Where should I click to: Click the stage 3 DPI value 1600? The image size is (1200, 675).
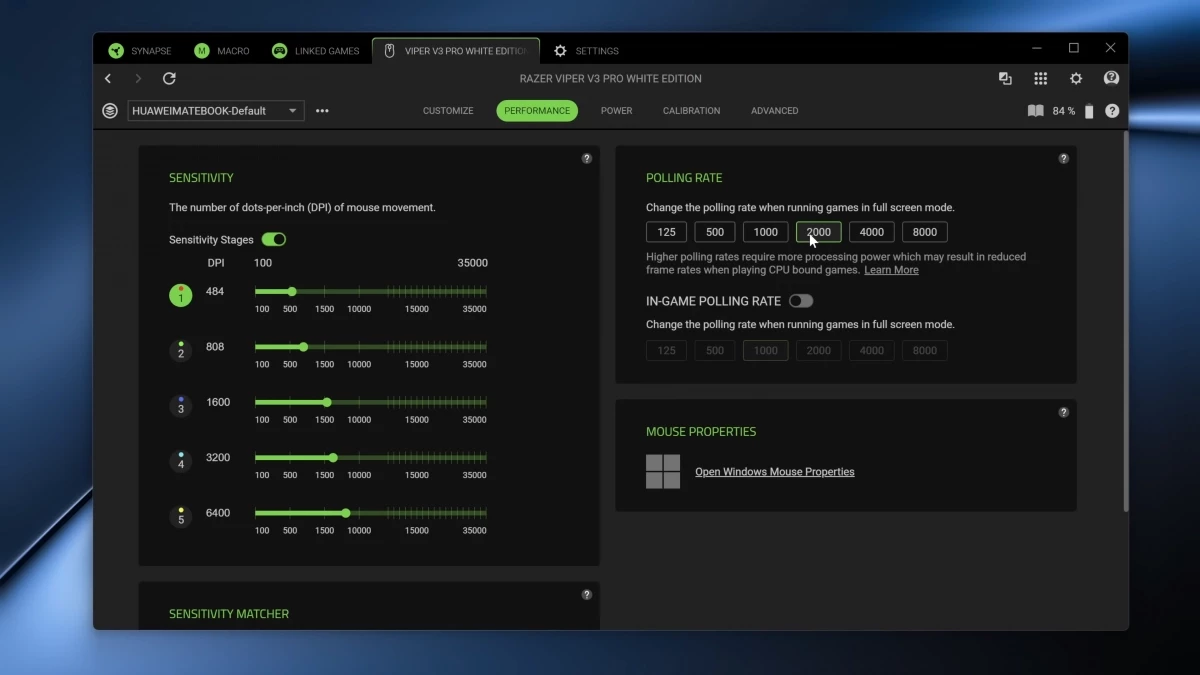218,402
